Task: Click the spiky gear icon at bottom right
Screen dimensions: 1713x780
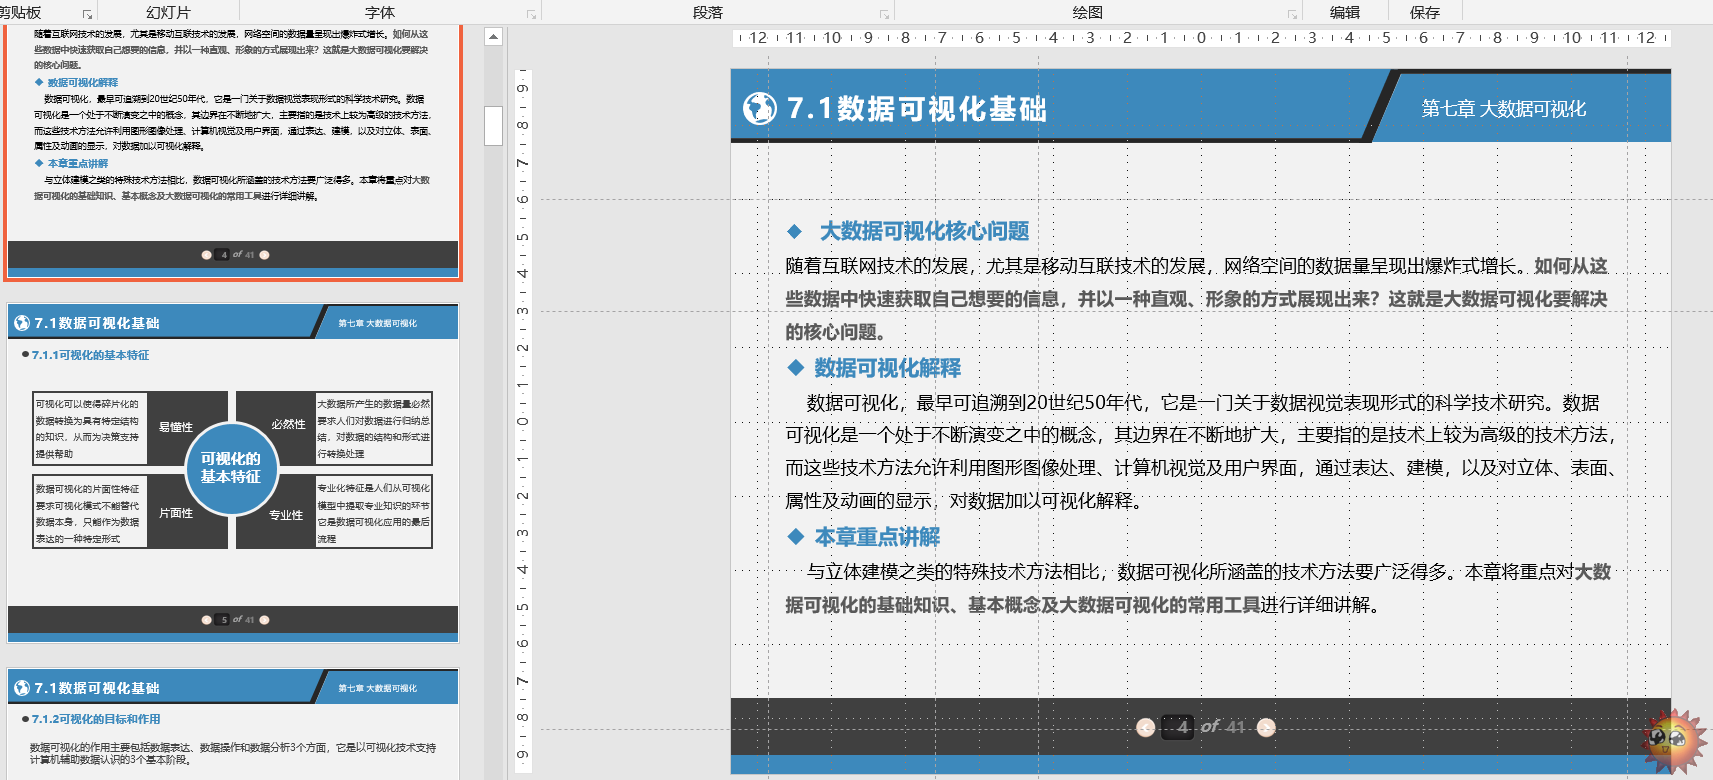Action: point(1672,741)
